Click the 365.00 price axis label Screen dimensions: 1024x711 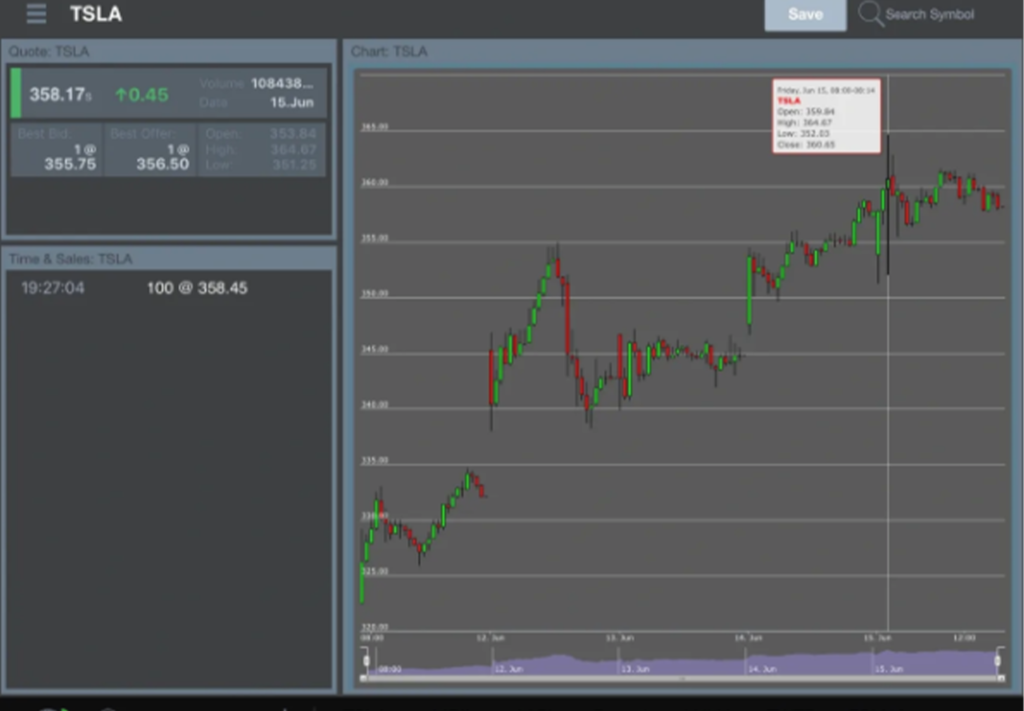(374, 127)
